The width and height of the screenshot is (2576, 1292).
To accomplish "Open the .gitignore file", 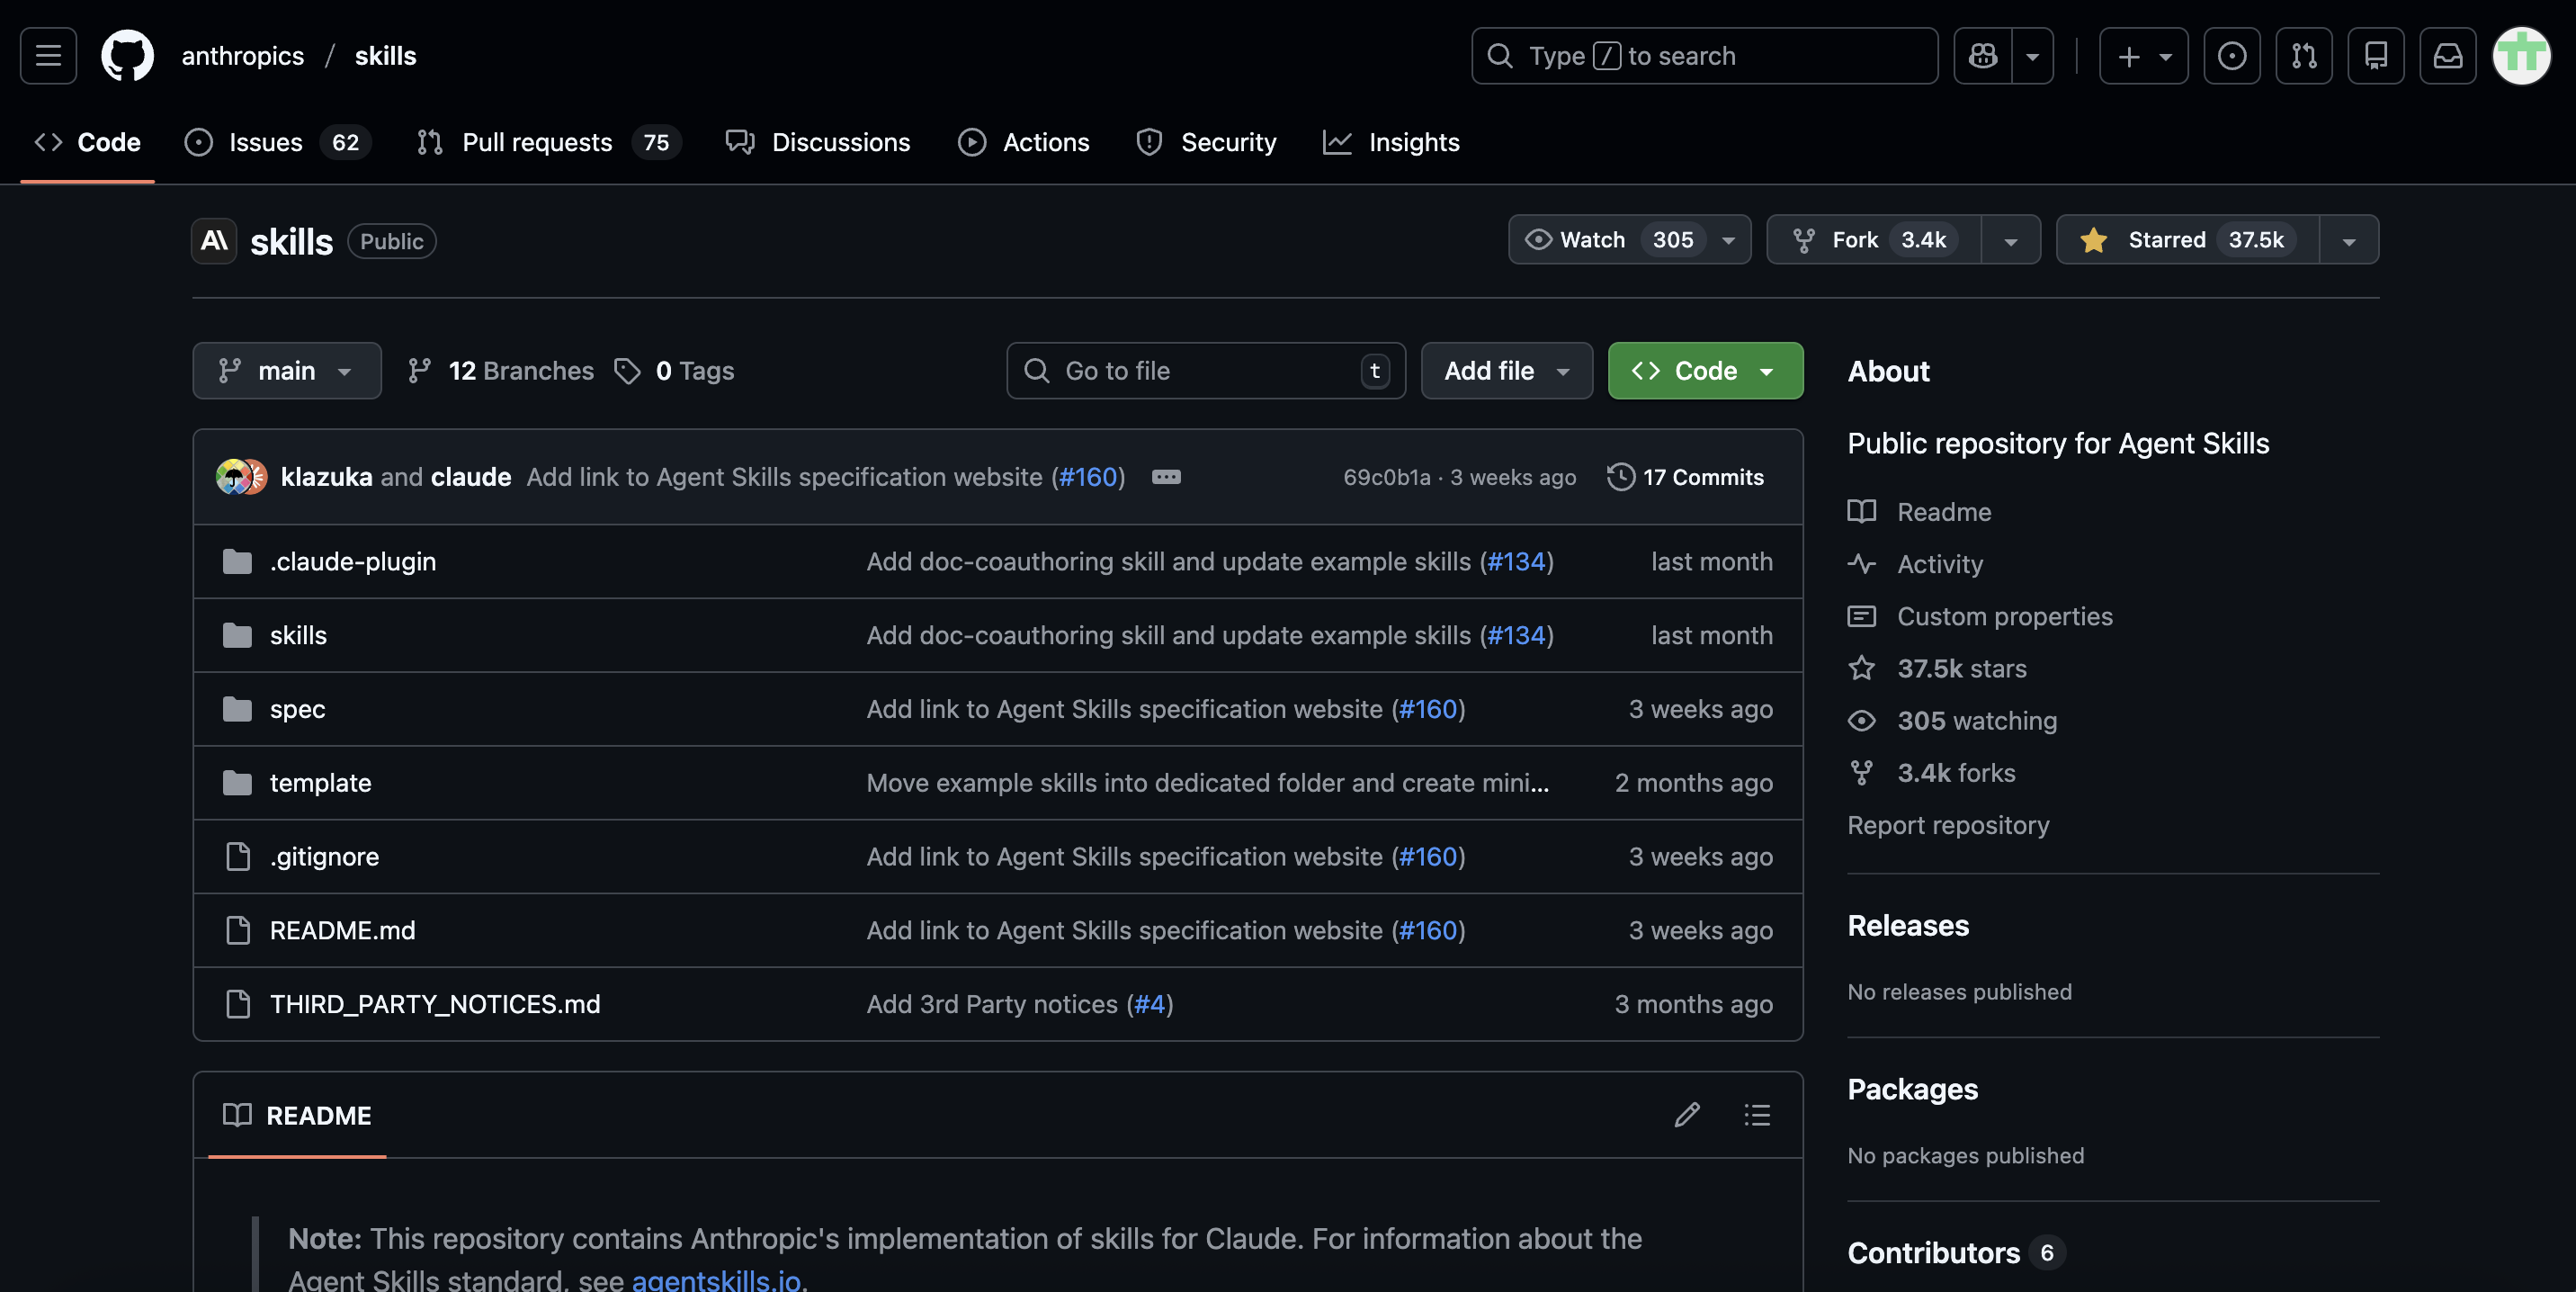I will coord(324,857).
